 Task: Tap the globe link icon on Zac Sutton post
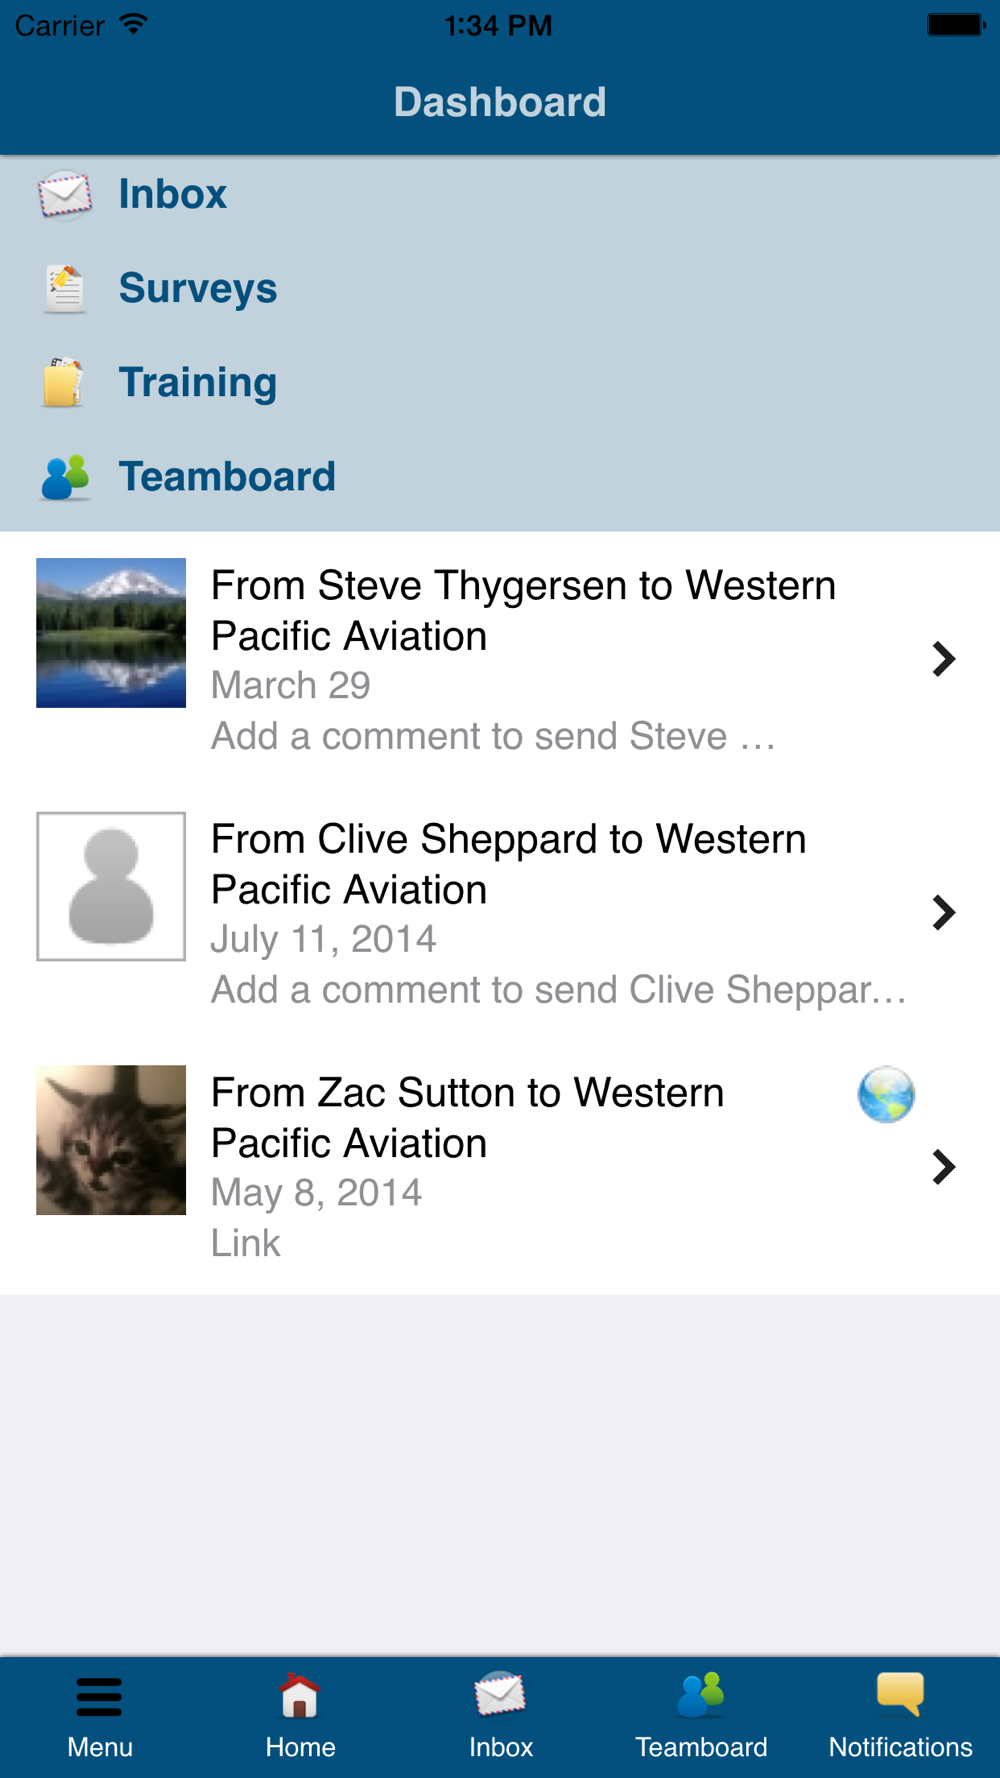pos(886,1095)
